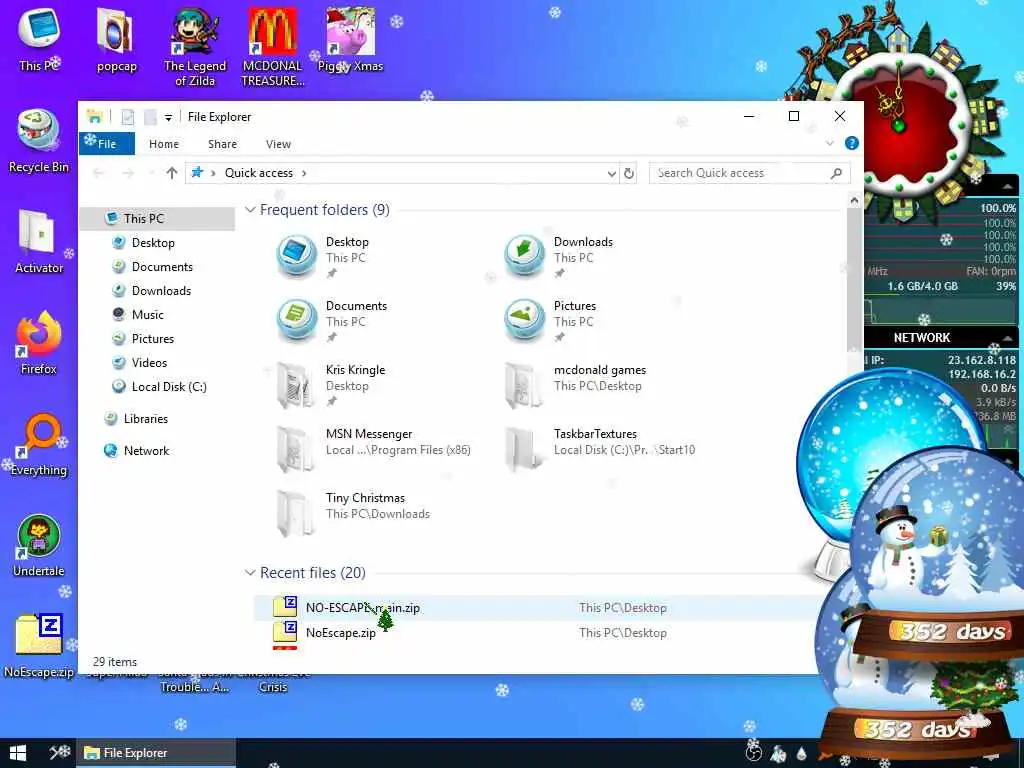
Task: Click the Properties quick access toolbar icon
Action: 128,117
